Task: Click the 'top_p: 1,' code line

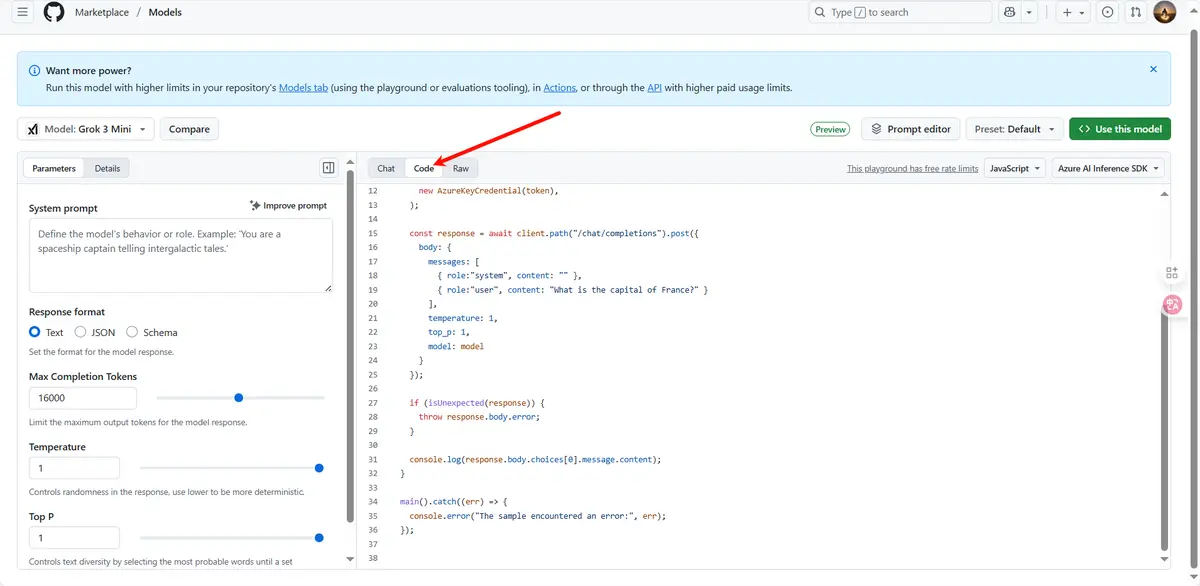Action: click(448, 332)
